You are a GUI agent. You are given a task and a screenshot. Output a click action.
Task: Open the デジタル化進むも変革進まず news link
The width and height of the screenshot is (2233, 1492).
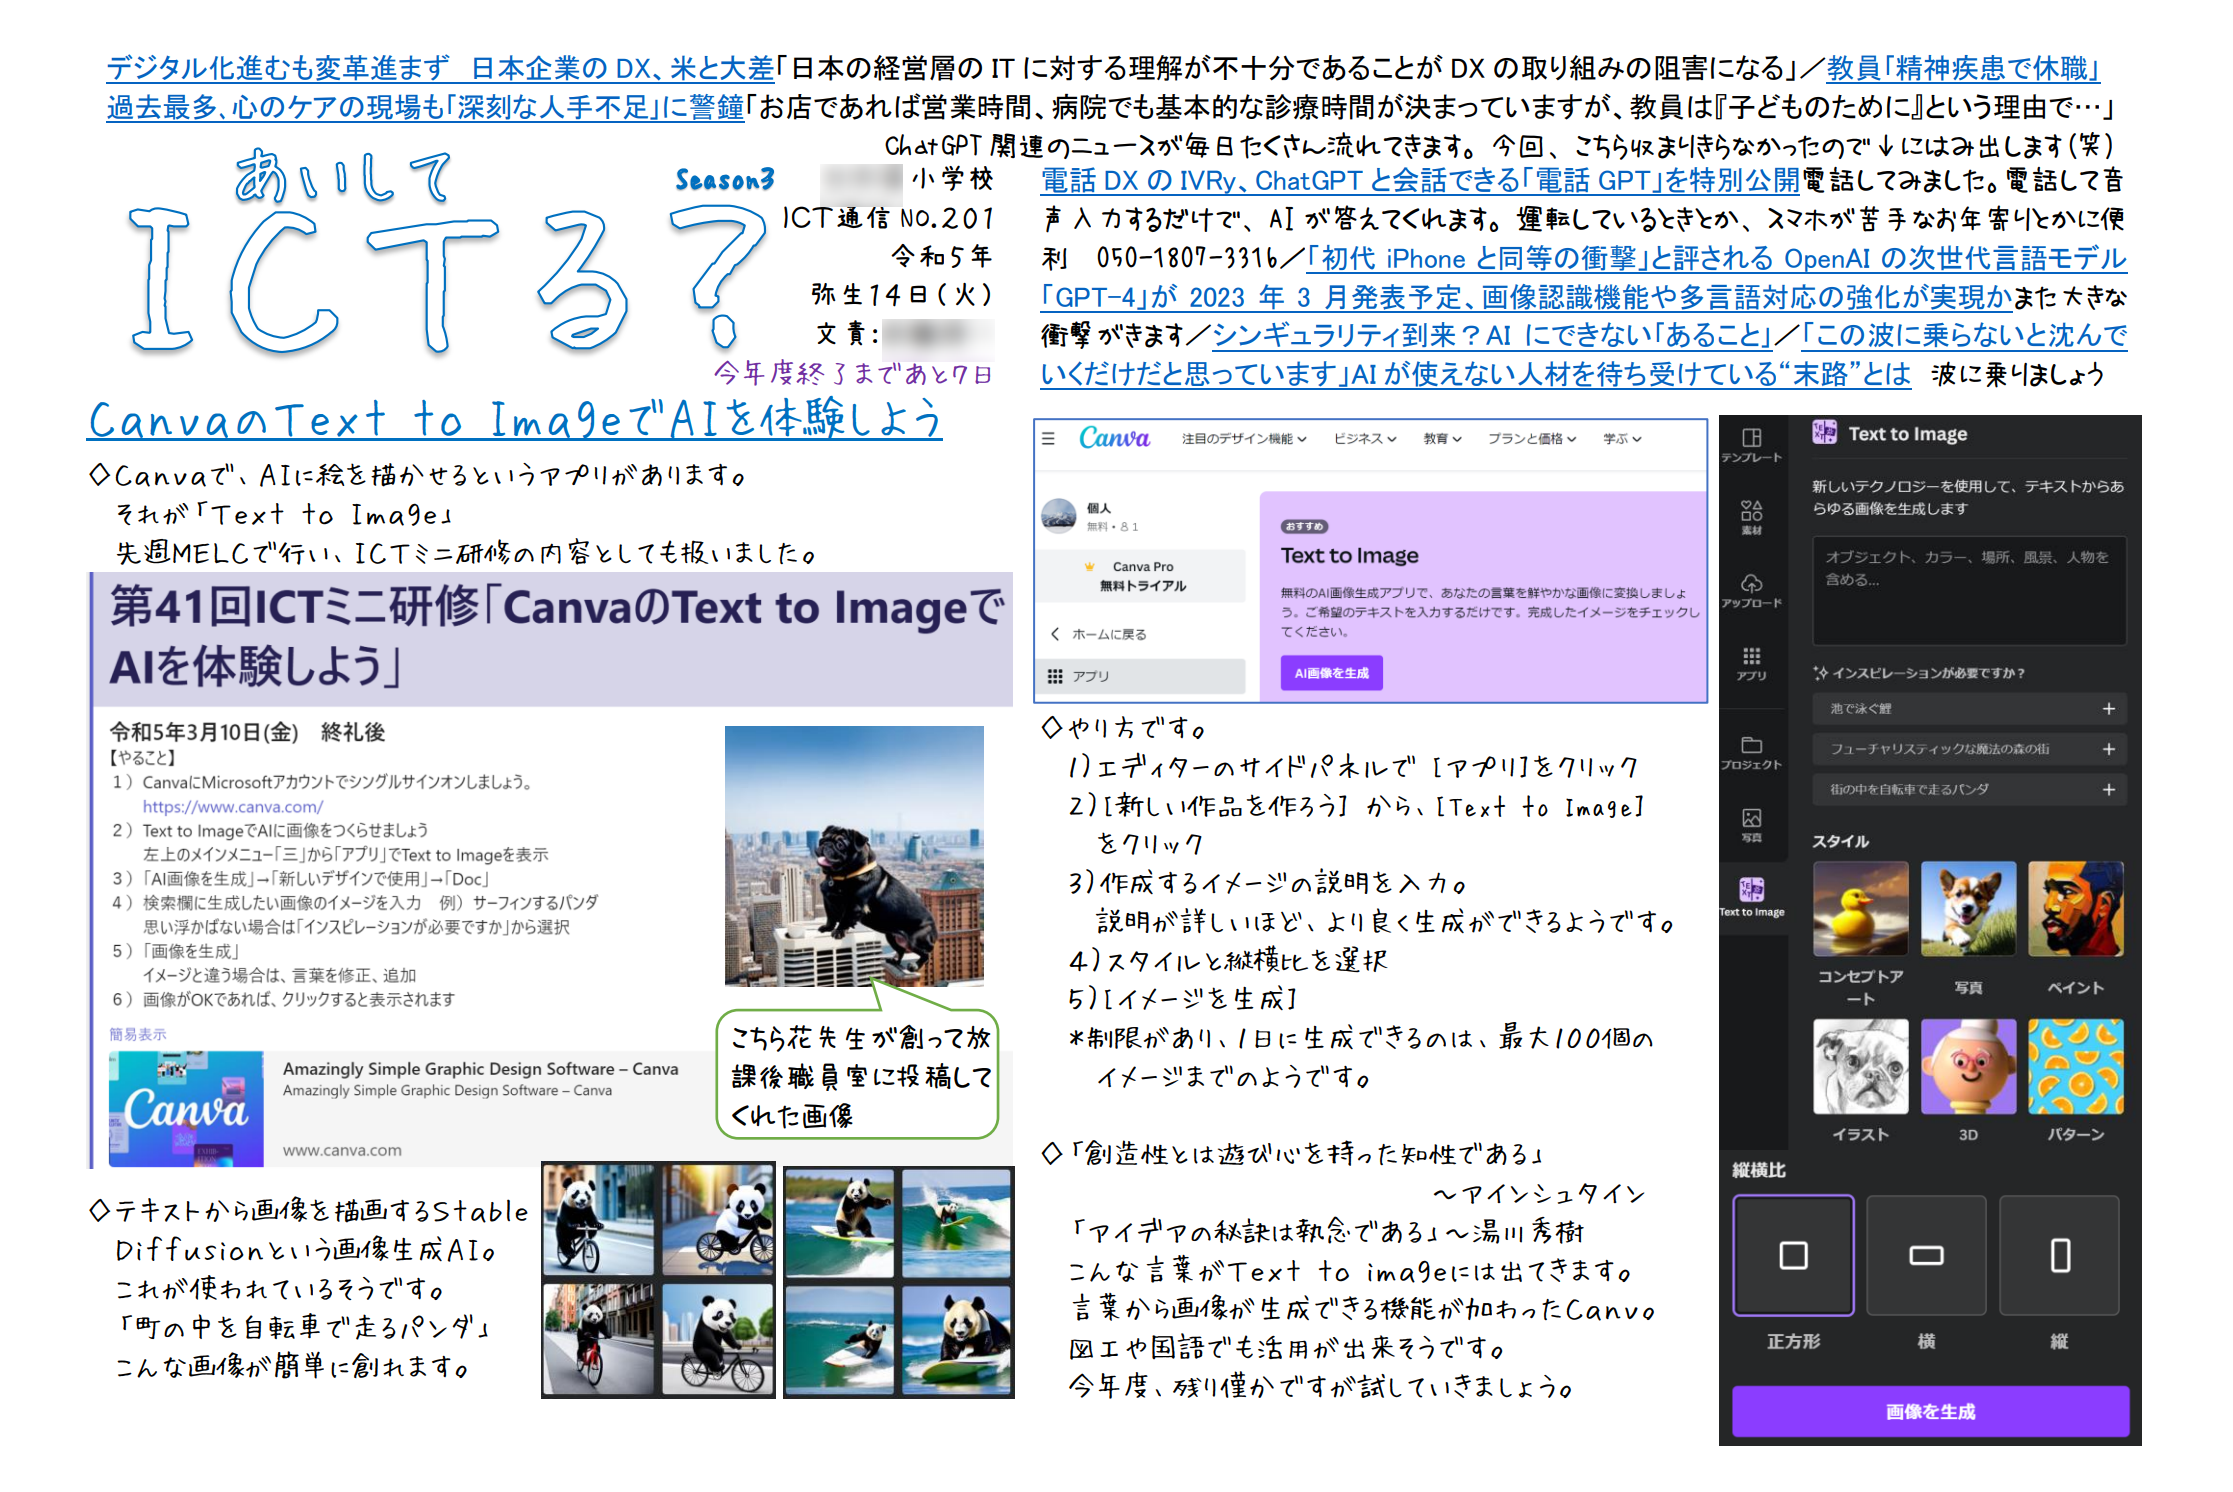[440, 69]
